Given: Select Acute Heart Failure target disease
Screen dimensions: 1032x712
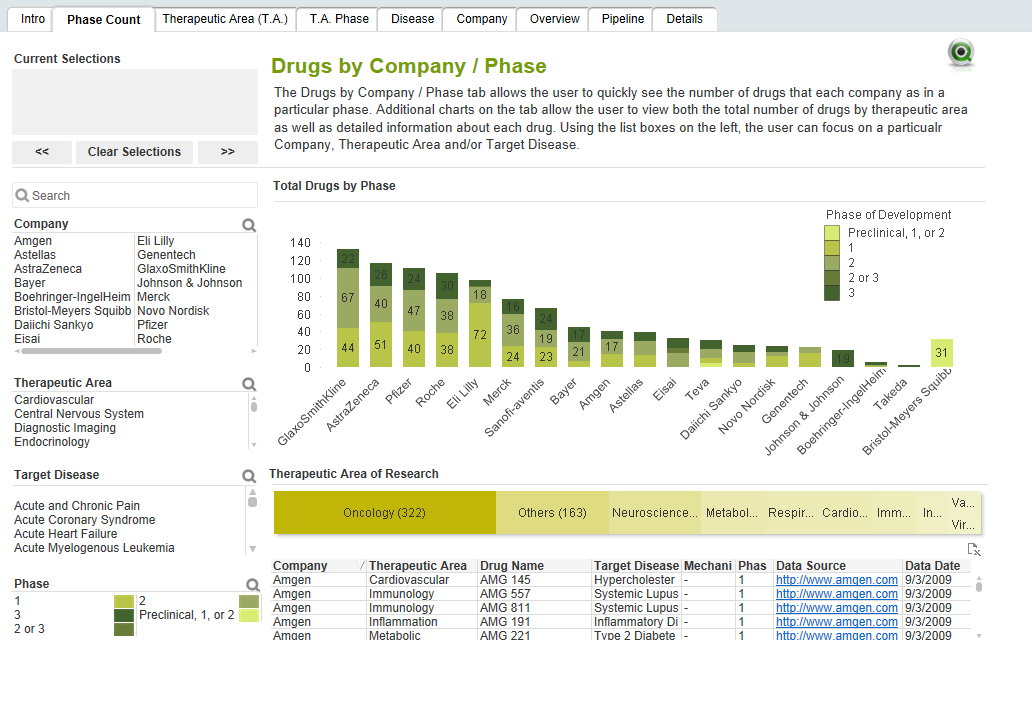Looking at the screenshot, I should pyautogui.click(x=66, y=534).
